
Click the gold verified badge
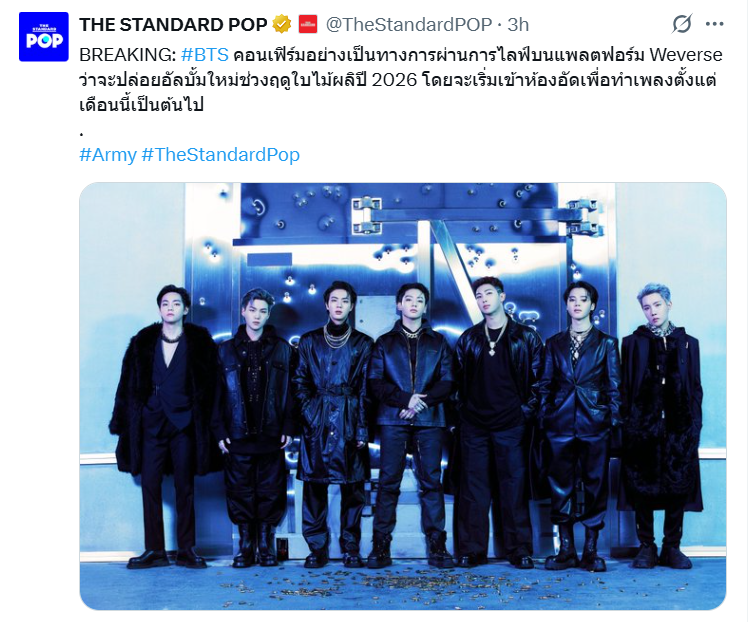pos(282,24)
